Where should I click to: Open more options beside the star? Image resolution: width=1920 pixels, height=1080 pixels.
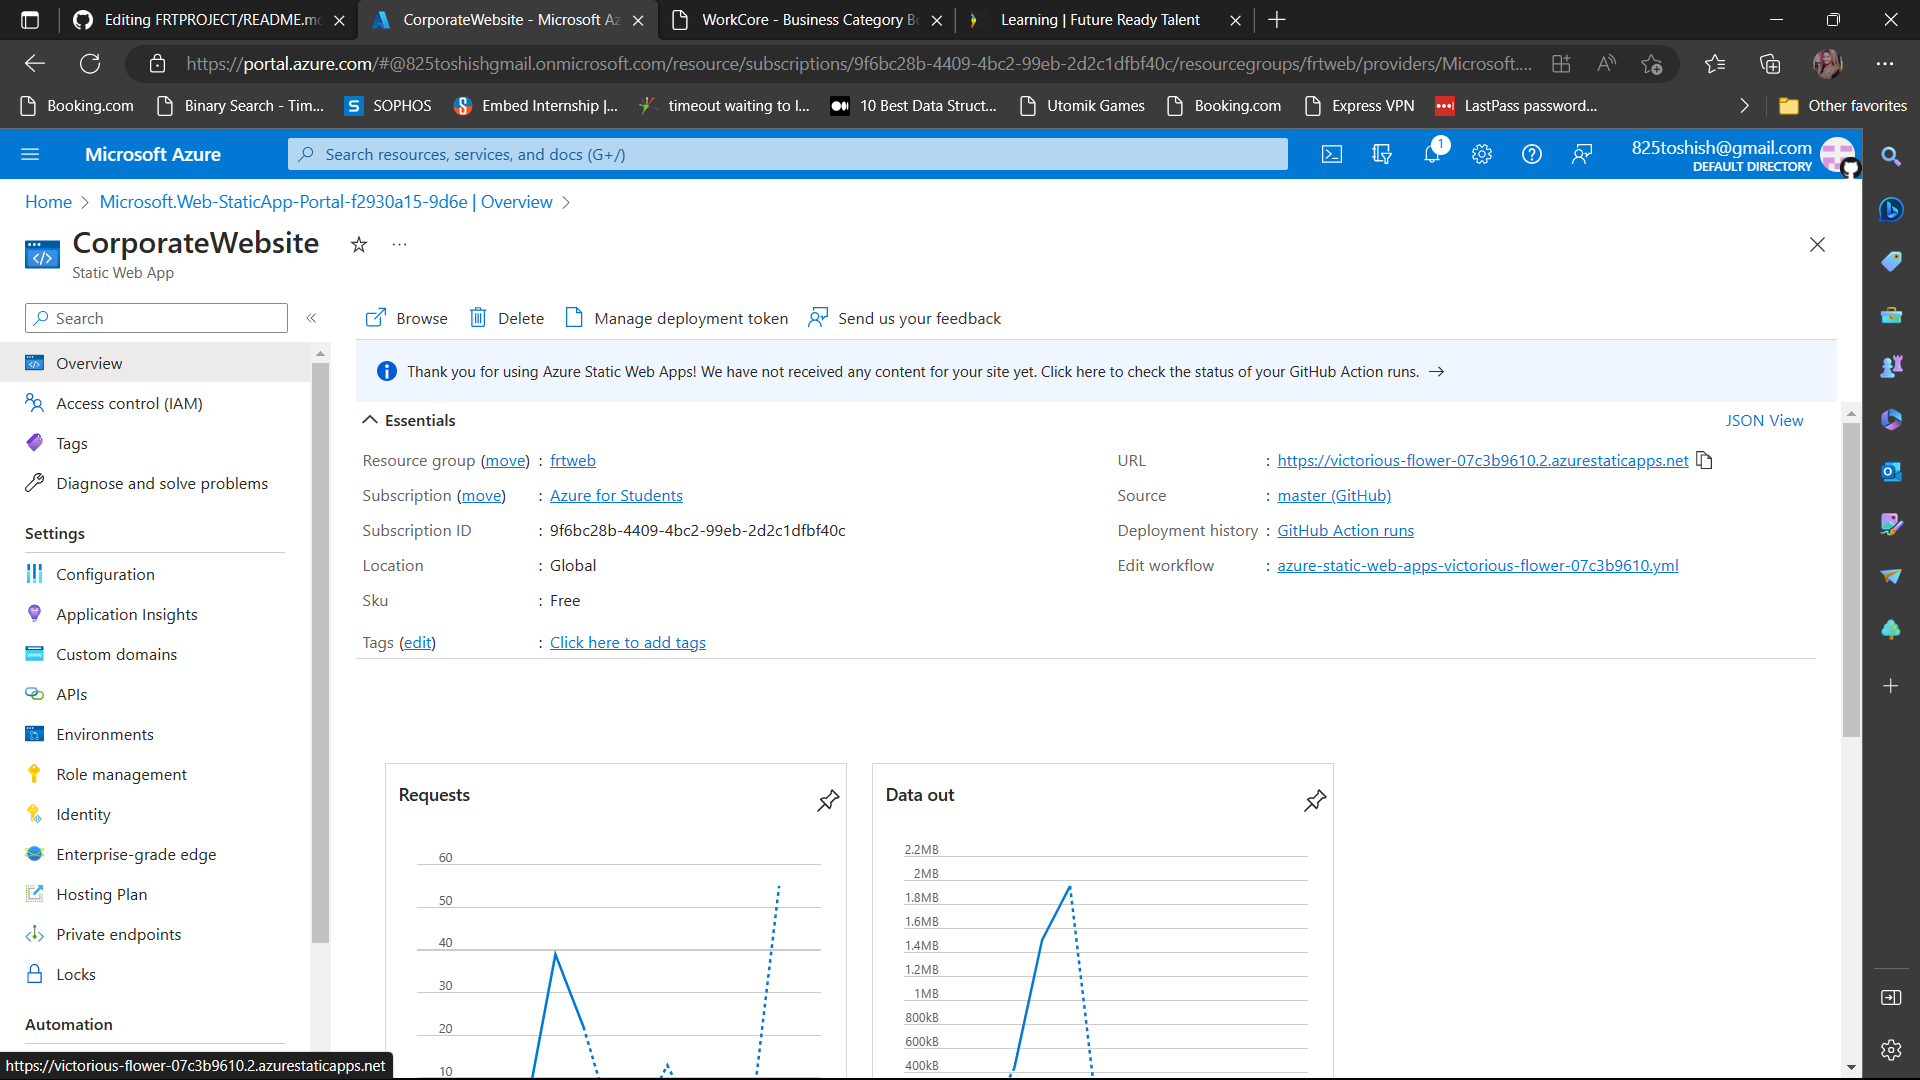tap(399, 244)
